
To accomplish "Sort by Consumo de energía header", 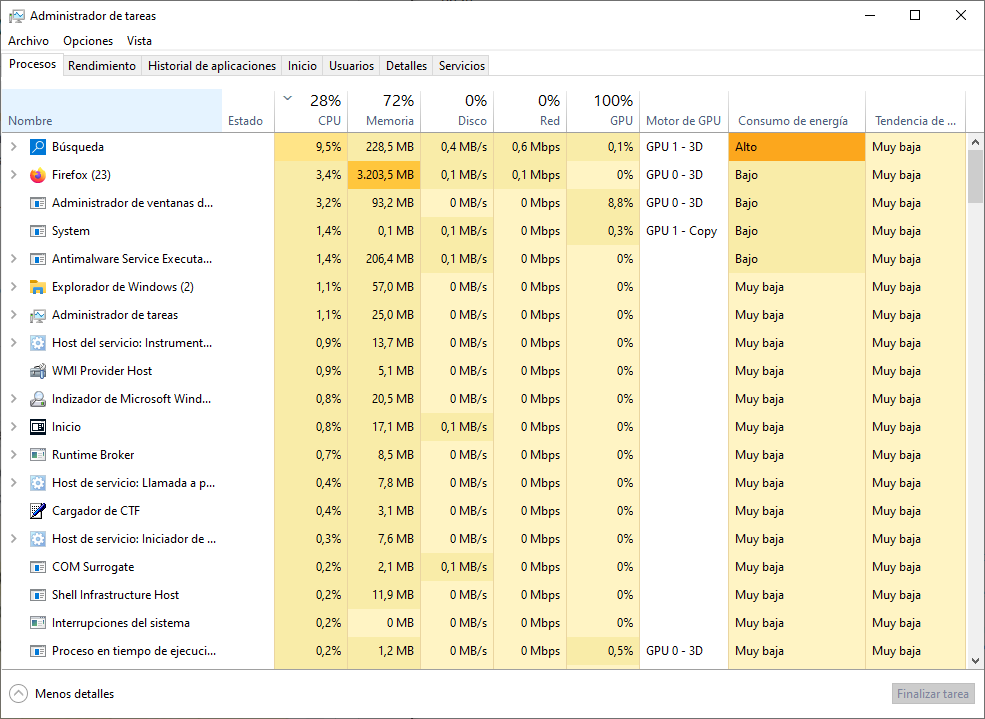I will pyautogui.click(x=797, y=111).
